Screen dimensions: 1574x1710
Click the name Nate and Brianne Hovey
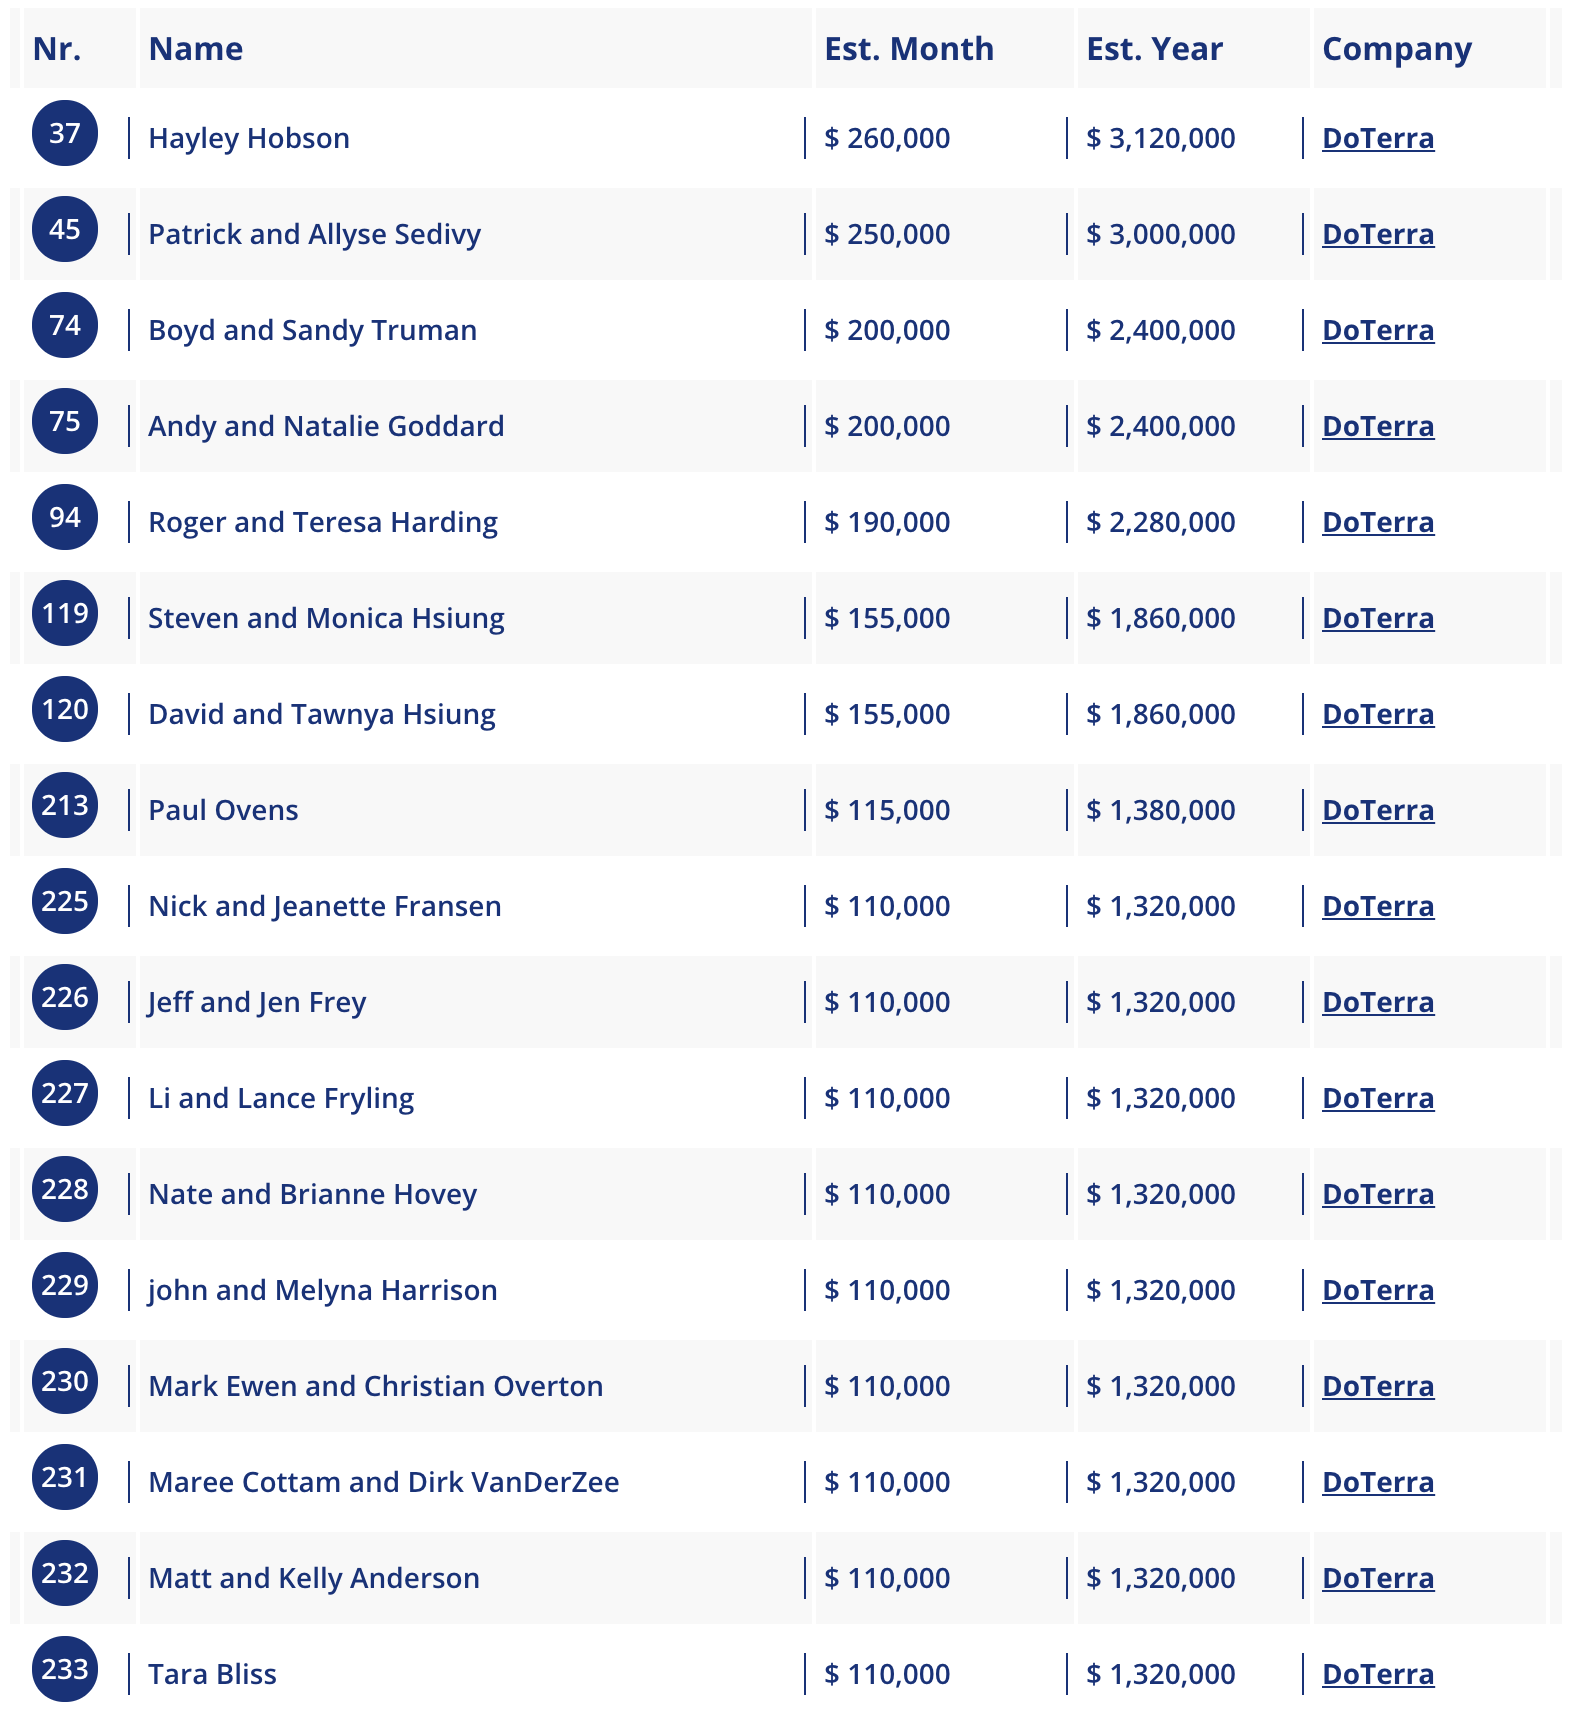coord(313,1194)
